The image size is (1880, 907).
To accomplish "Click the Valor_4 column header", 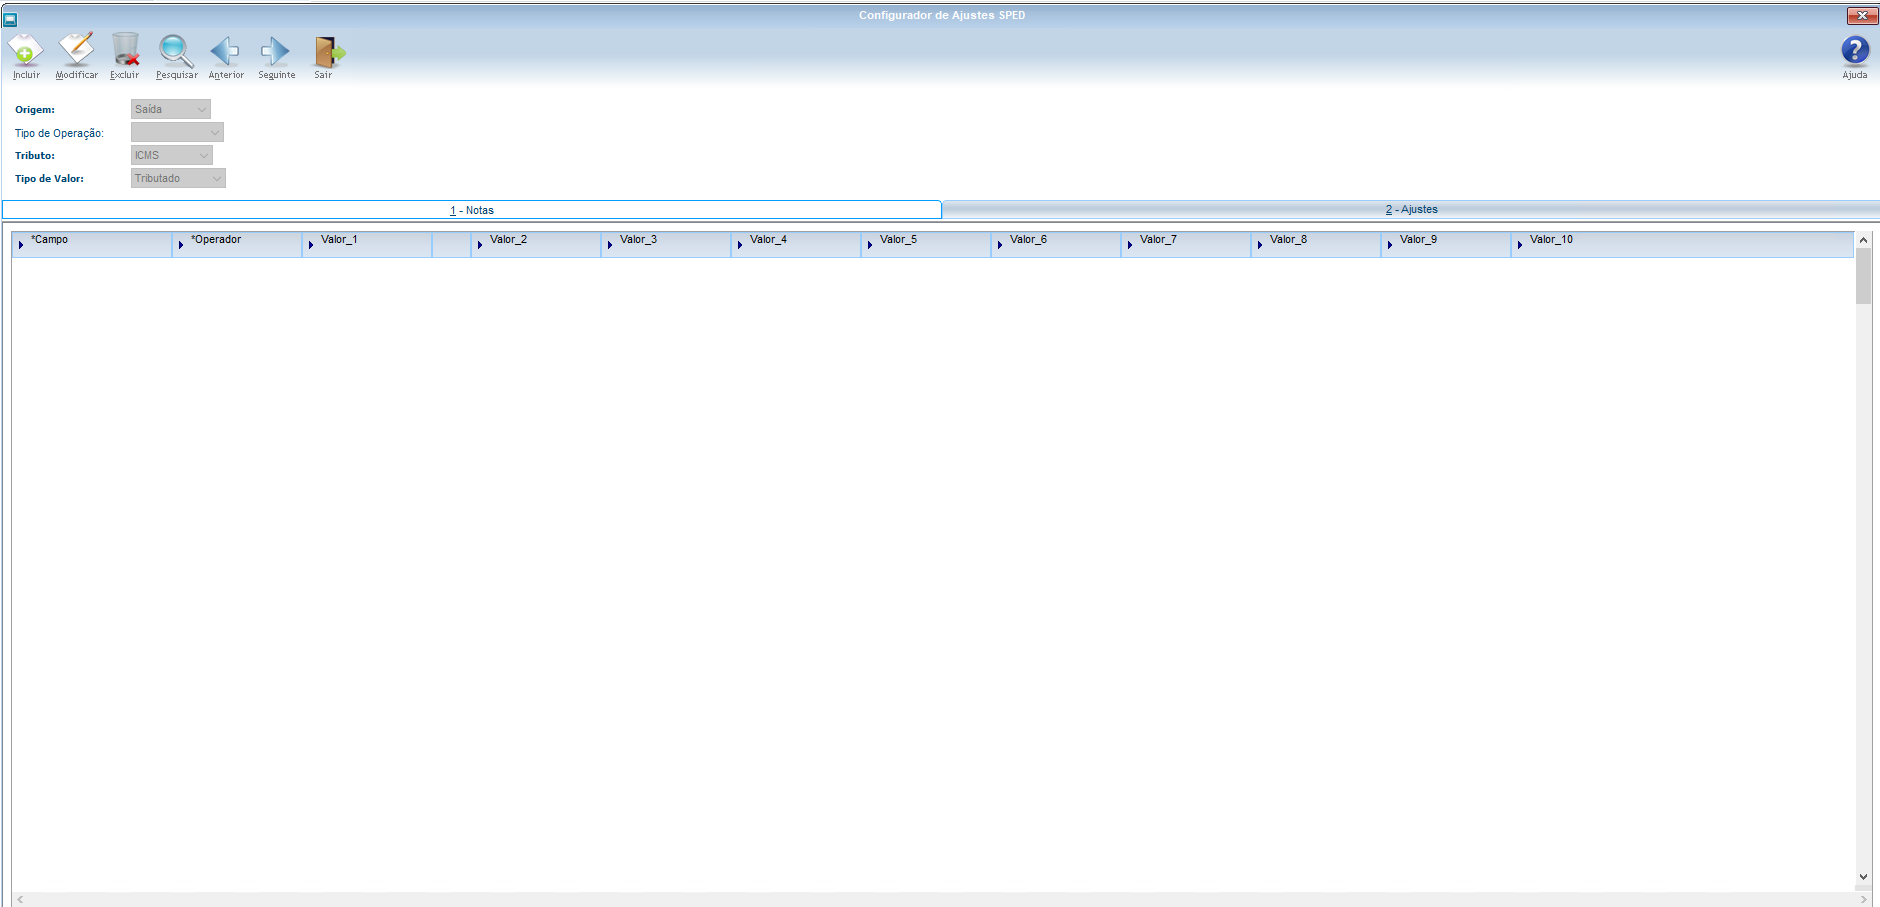I will 796,244.
